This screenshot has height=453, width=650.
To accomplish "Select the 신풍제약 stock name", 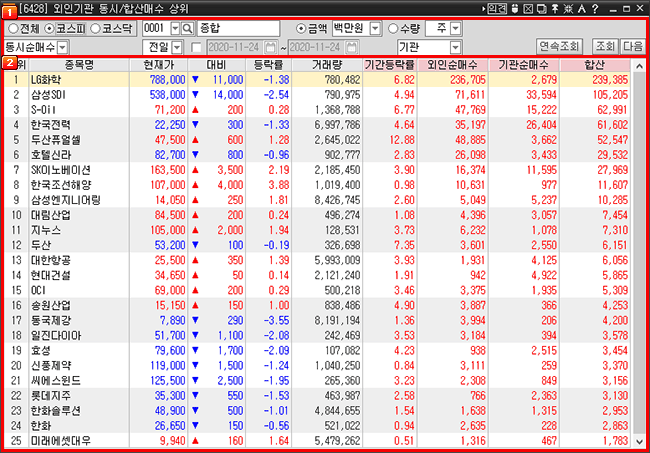I will [x=51, y=366].
